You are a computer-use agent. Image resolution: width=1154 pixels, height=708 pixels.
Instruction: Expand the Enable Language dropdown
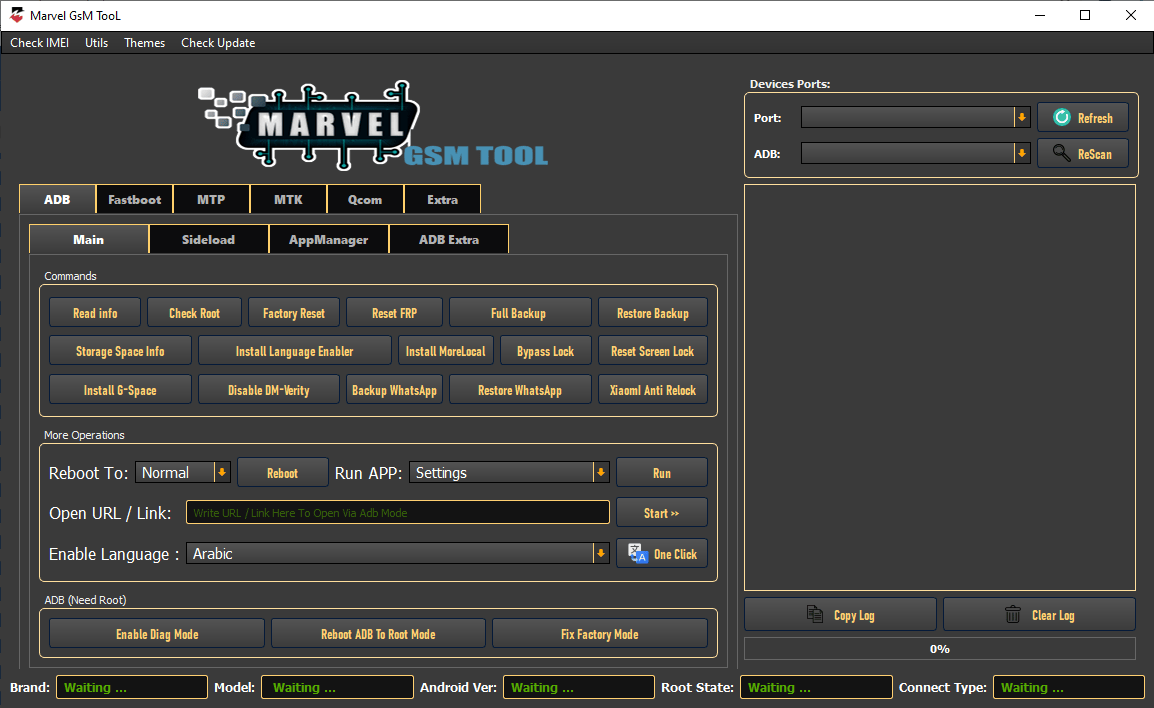[x=600, y=553]
